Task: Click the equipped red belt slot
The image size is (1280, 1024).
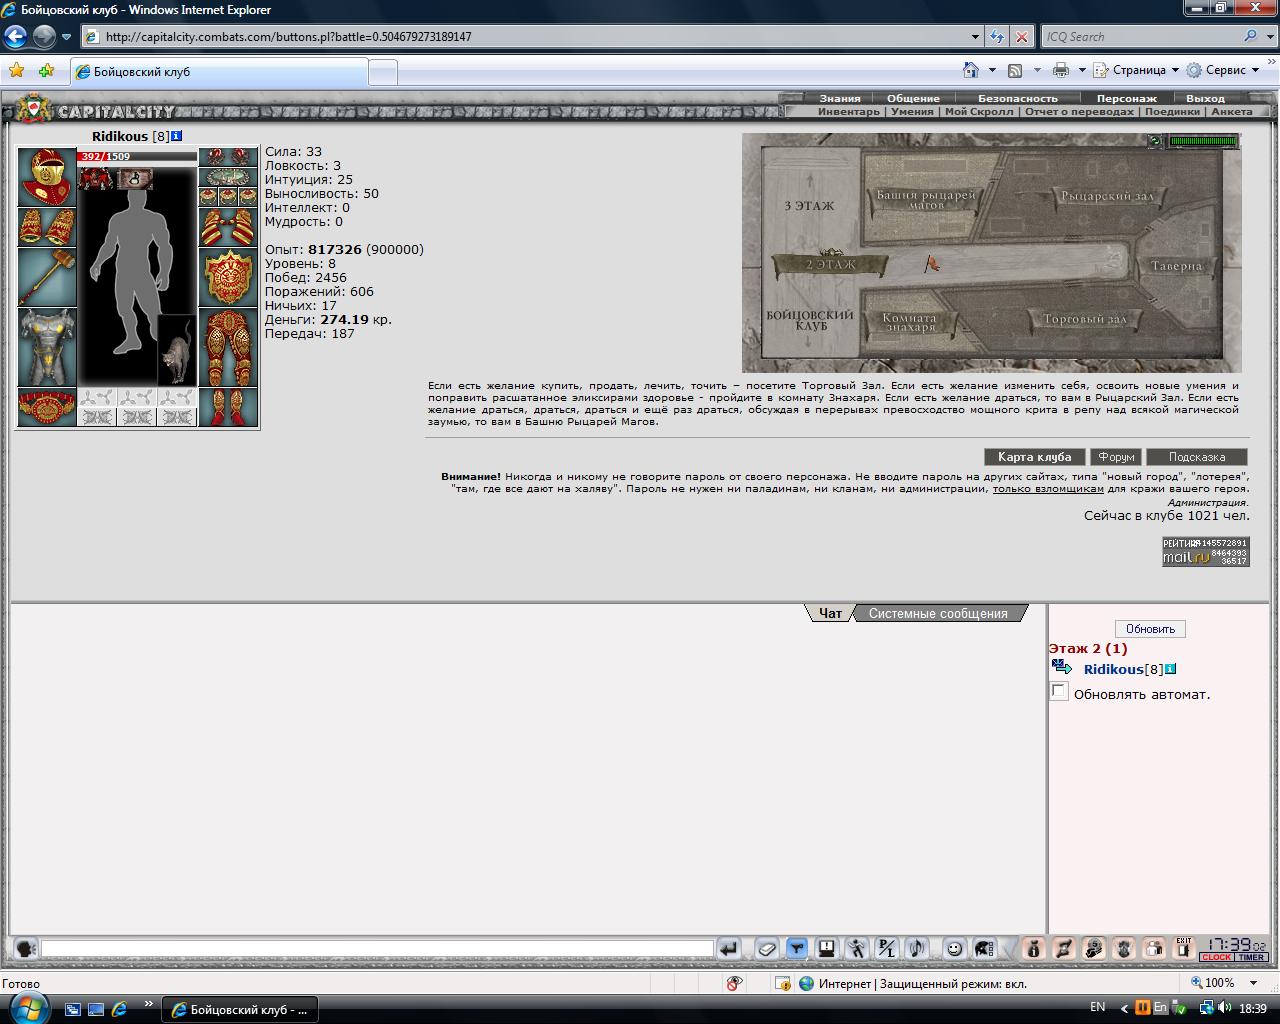Action: tap(47, 407)
